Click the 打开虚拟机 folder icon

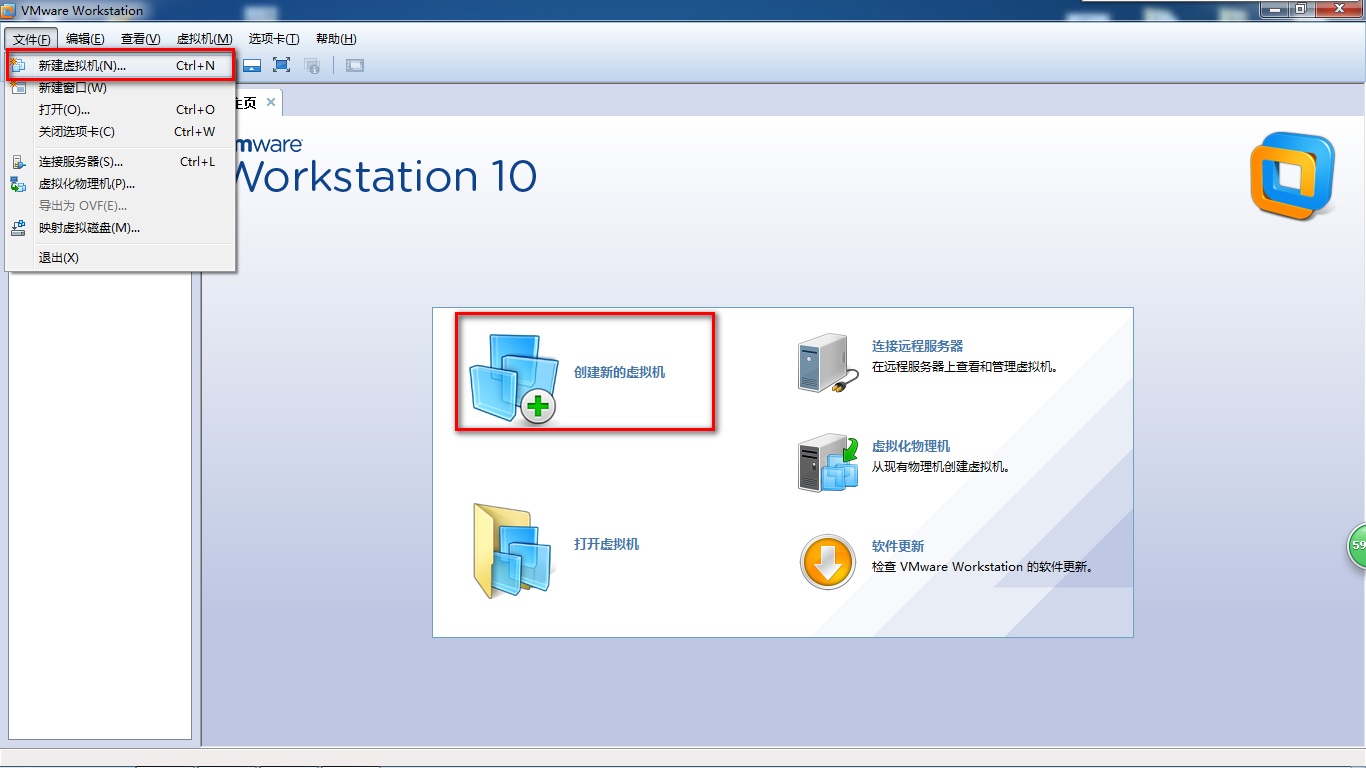point(513,550)
